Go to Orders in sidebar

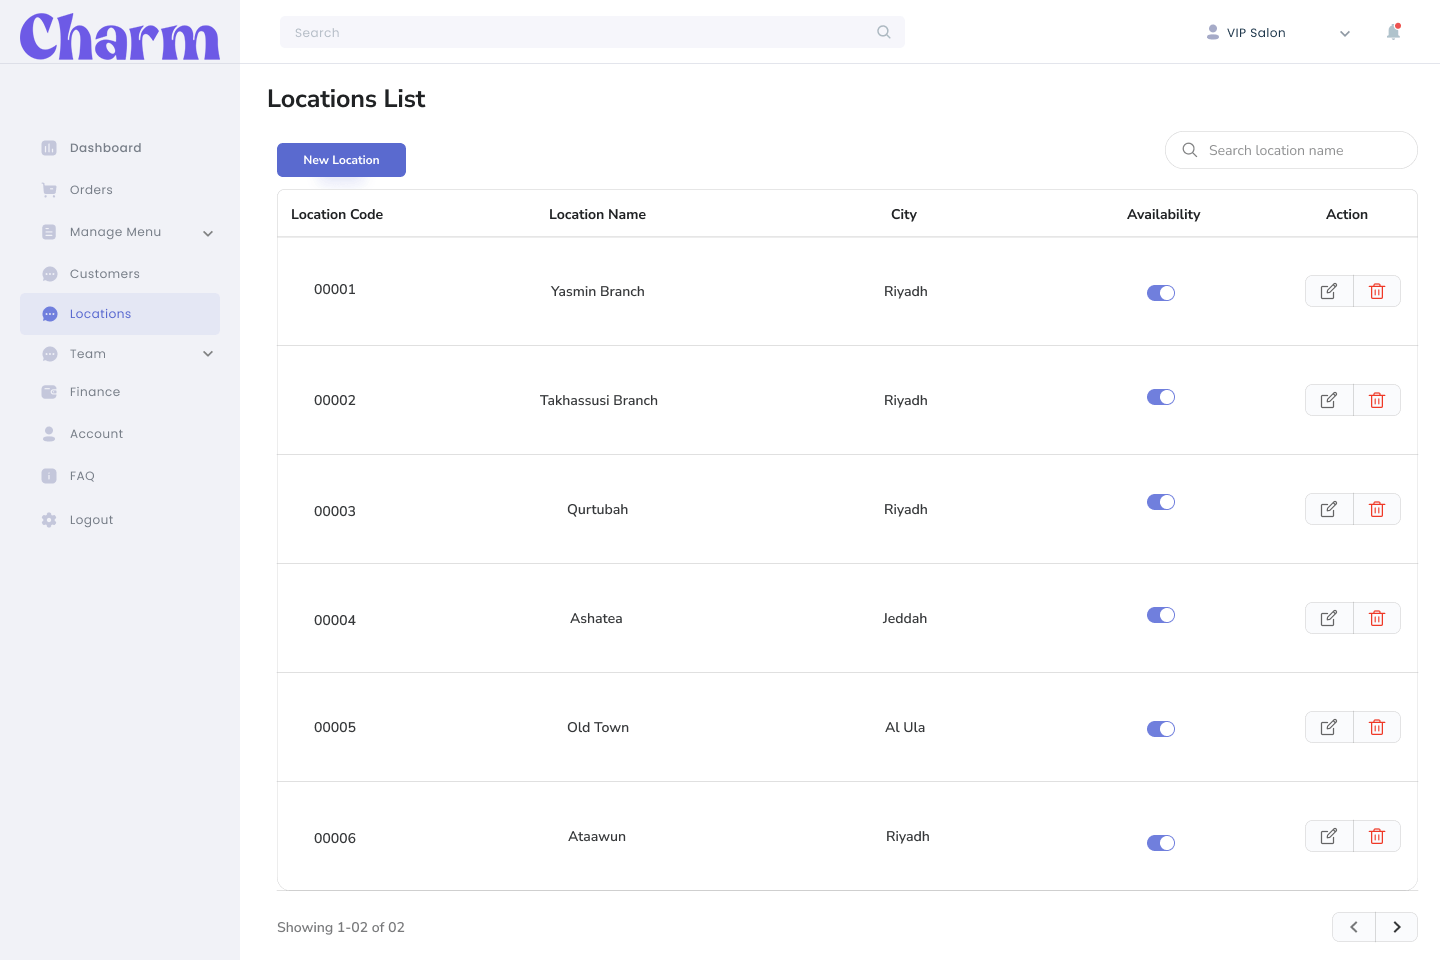click(91, 190)
